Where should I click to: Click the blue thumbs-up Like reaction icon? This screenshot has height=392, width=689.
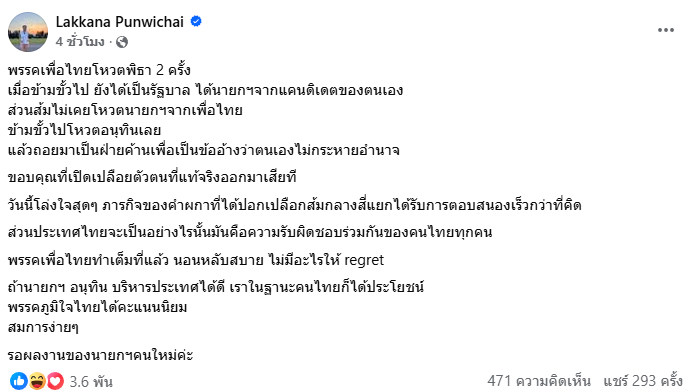[x=18, y=381]
